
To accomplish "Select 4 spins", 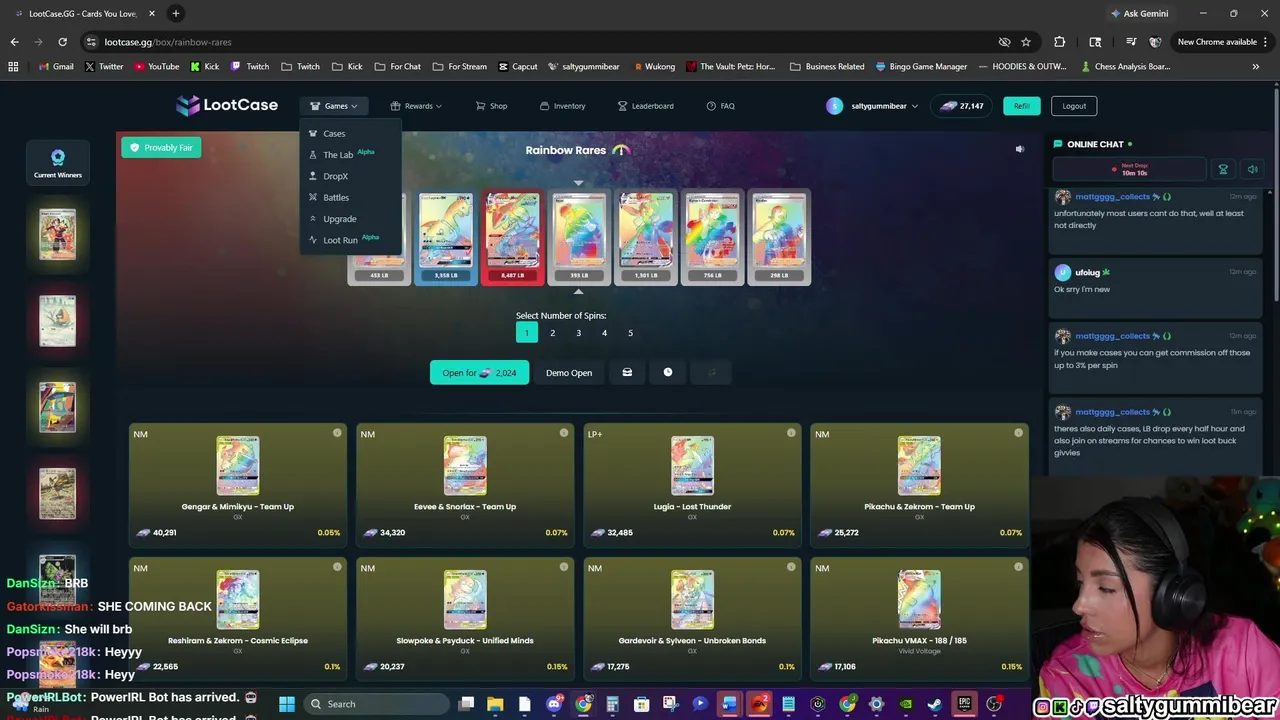I will (604, 333).
